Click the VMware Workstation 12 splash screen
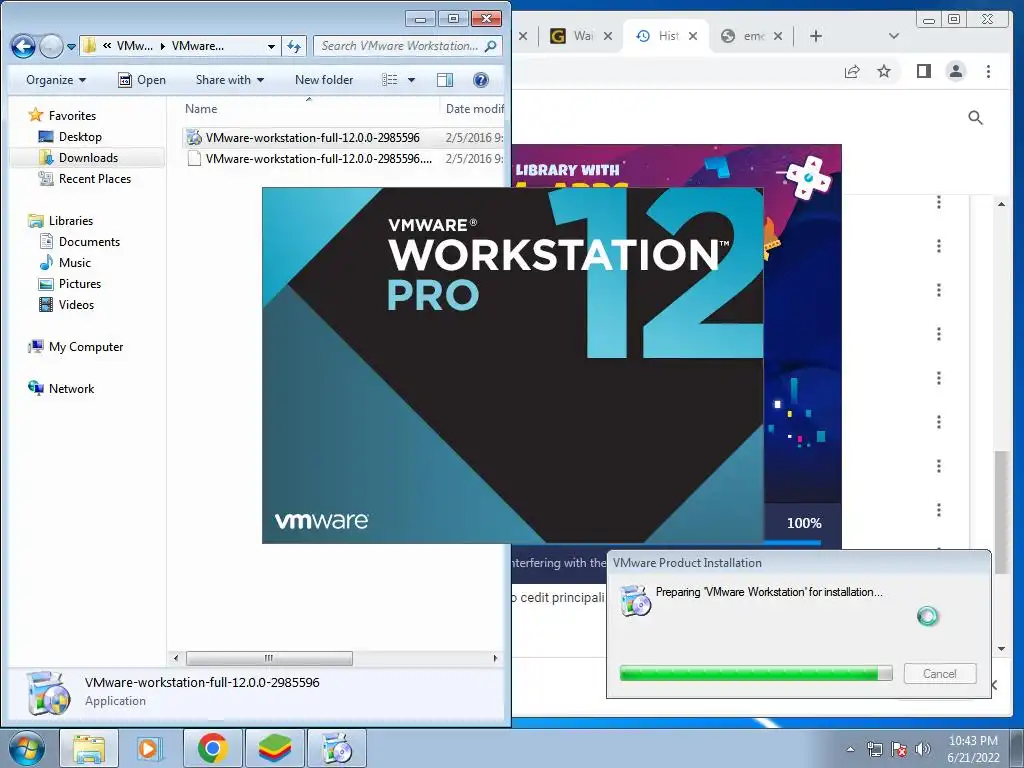 (x=513, y=366)
